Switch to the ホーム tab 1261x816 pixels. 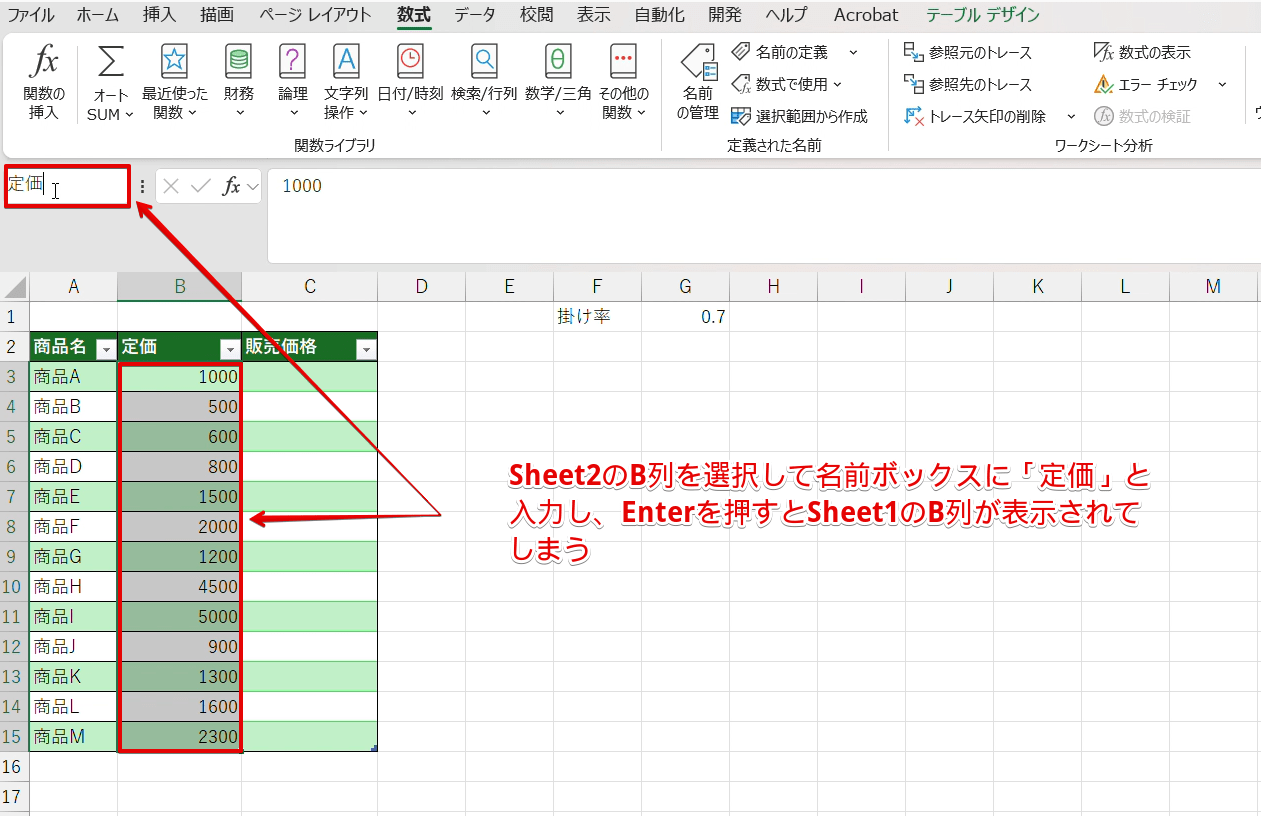tap(97, 15)
